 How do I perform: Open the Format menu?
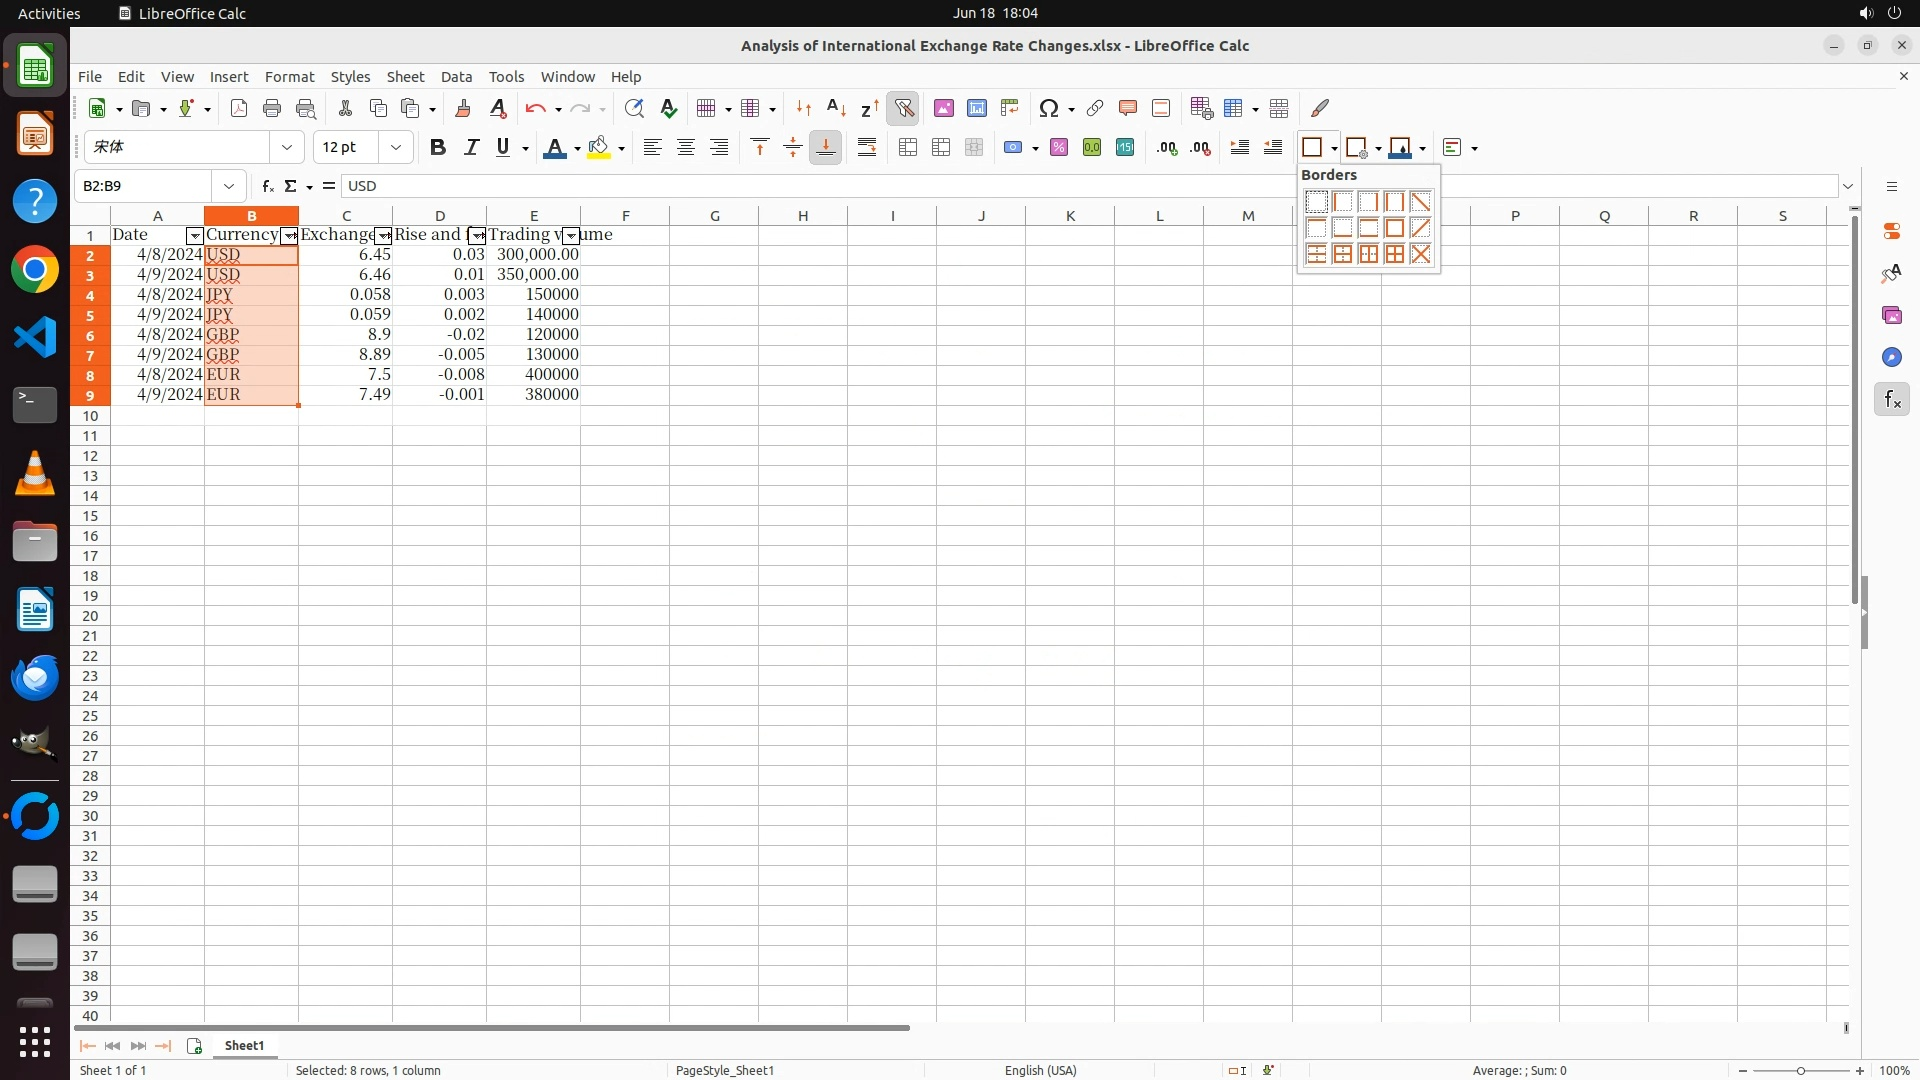click(x=289, y=77)
